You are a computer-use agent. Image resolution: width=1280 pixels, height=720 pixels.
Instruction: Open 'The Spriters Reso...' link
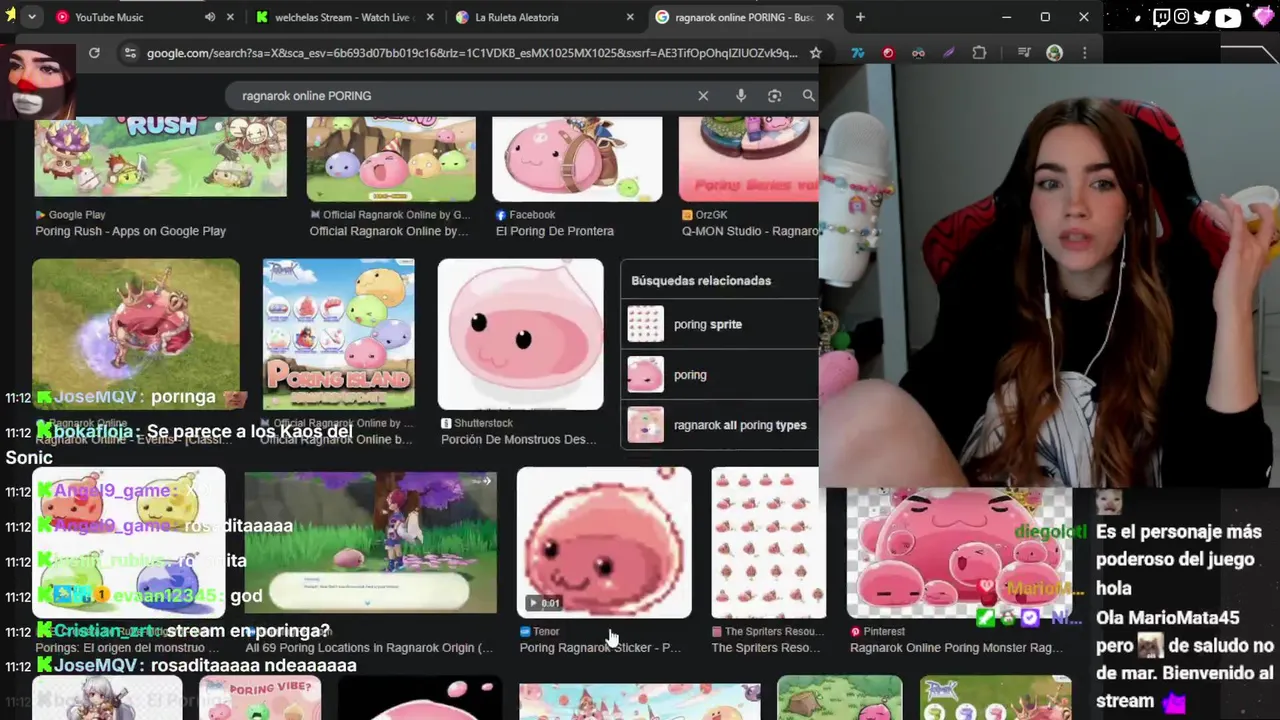point(766,648)
